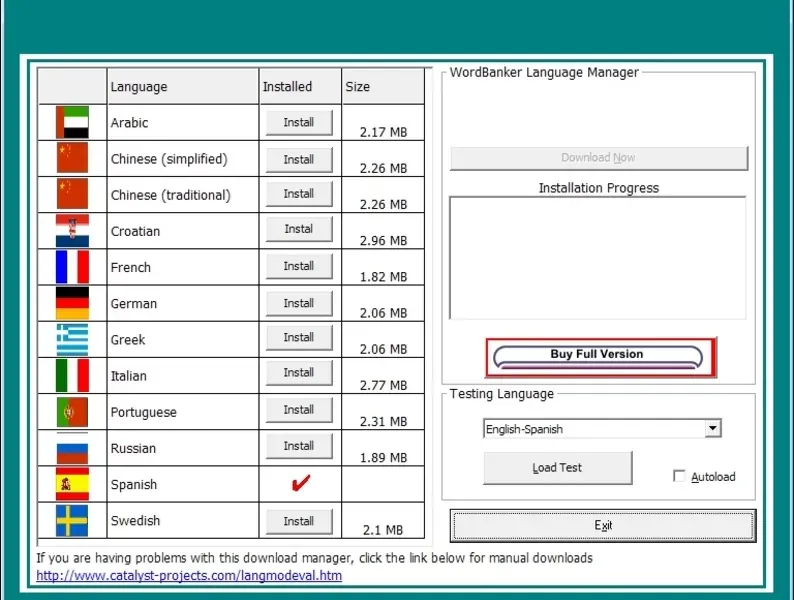Click the French flag icon
Screen dimensions: 794x600
click(x=72, y=267)
